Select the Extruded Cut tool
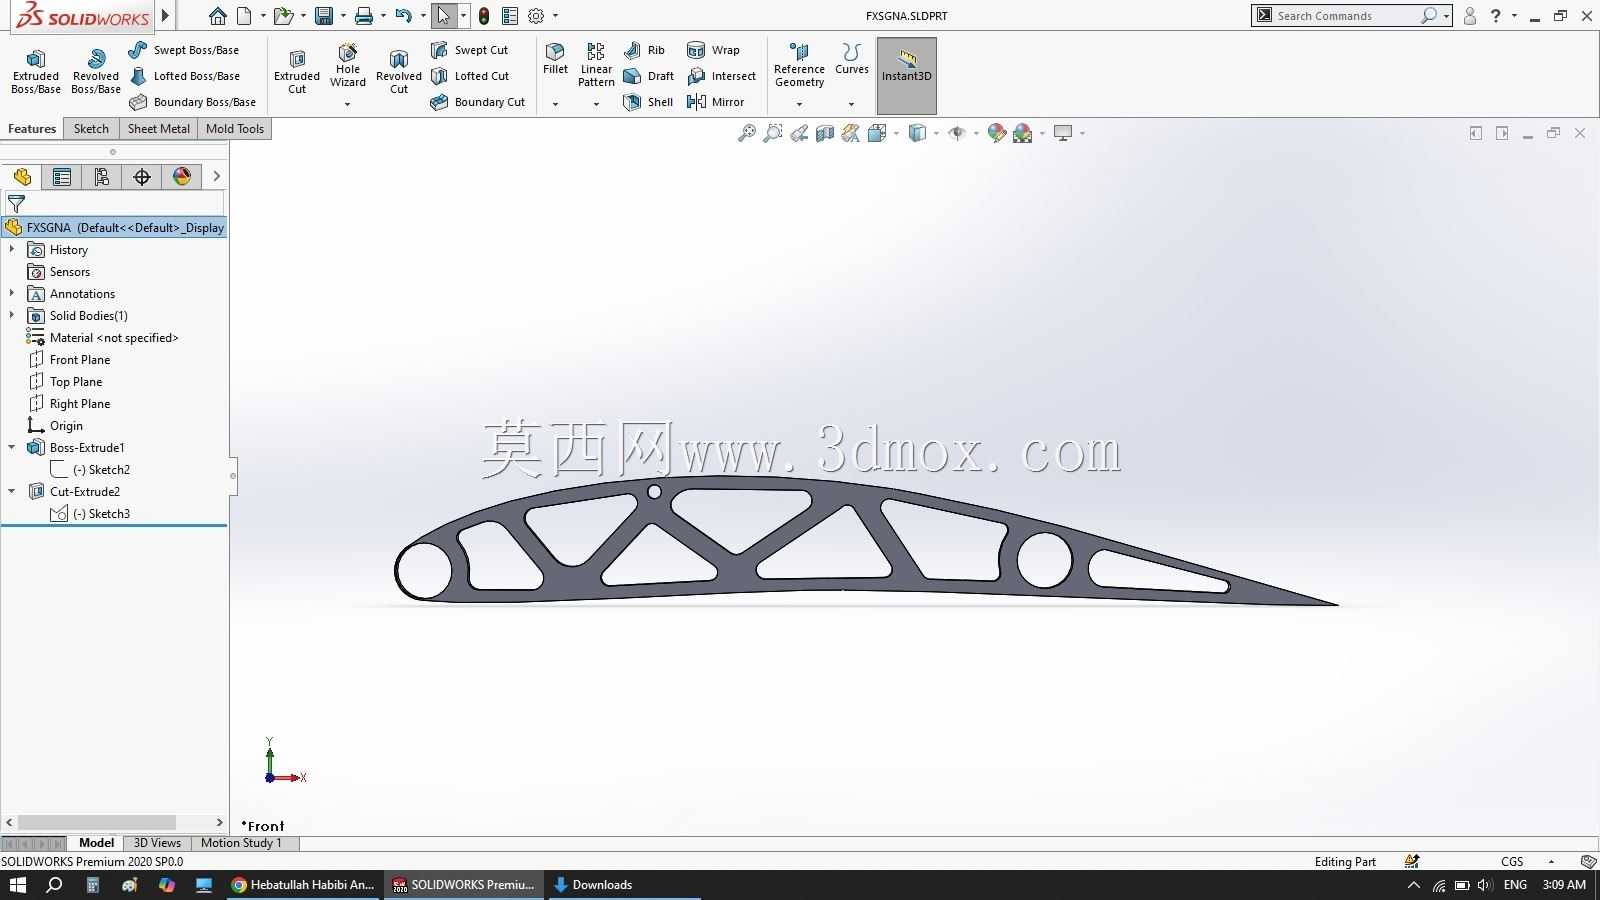This screenshot has width=1600, height=900. click(x=297, y=72)
